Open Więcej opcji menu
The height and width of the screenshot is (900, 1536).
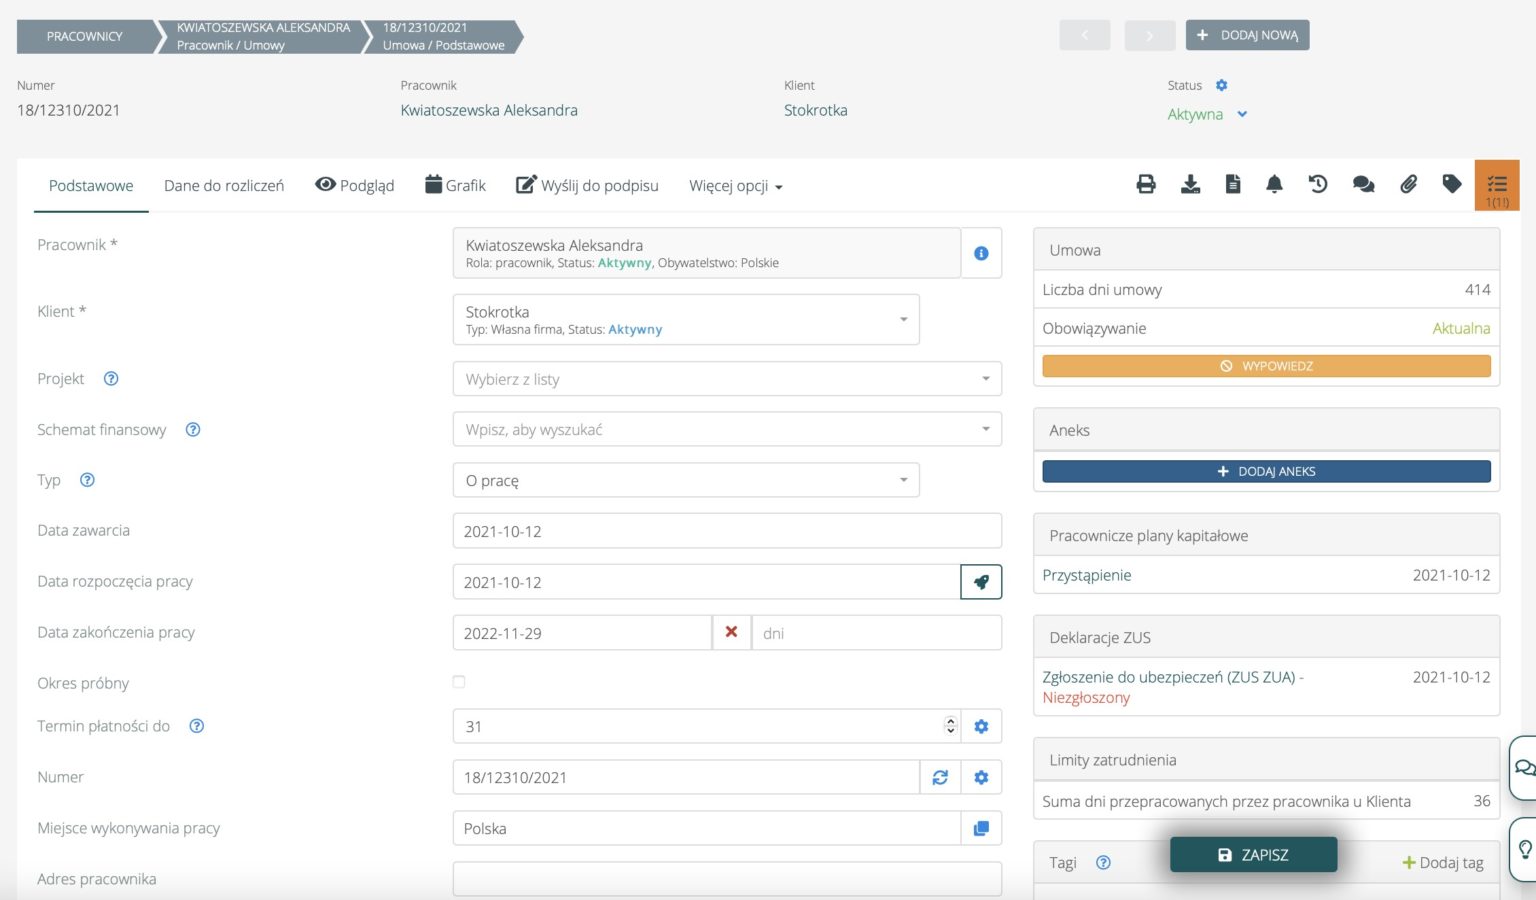tap(735, 186)
